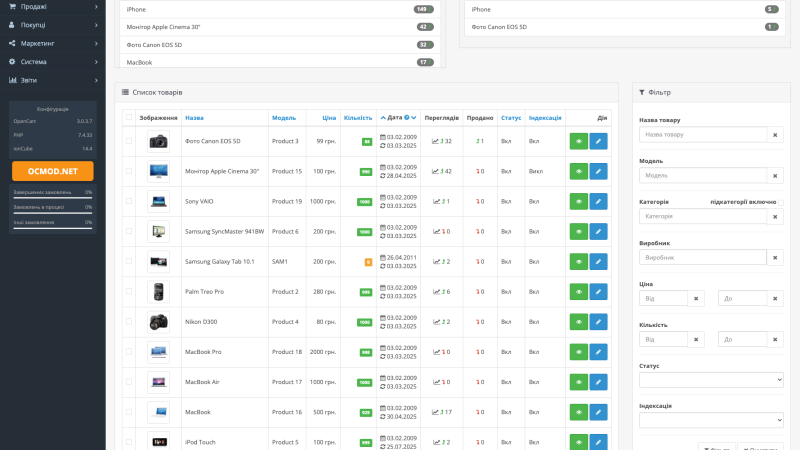Sort the table by Статус column
Viewport: 800px width, 450px height.
pyautogui.click(x=511, y=118)
